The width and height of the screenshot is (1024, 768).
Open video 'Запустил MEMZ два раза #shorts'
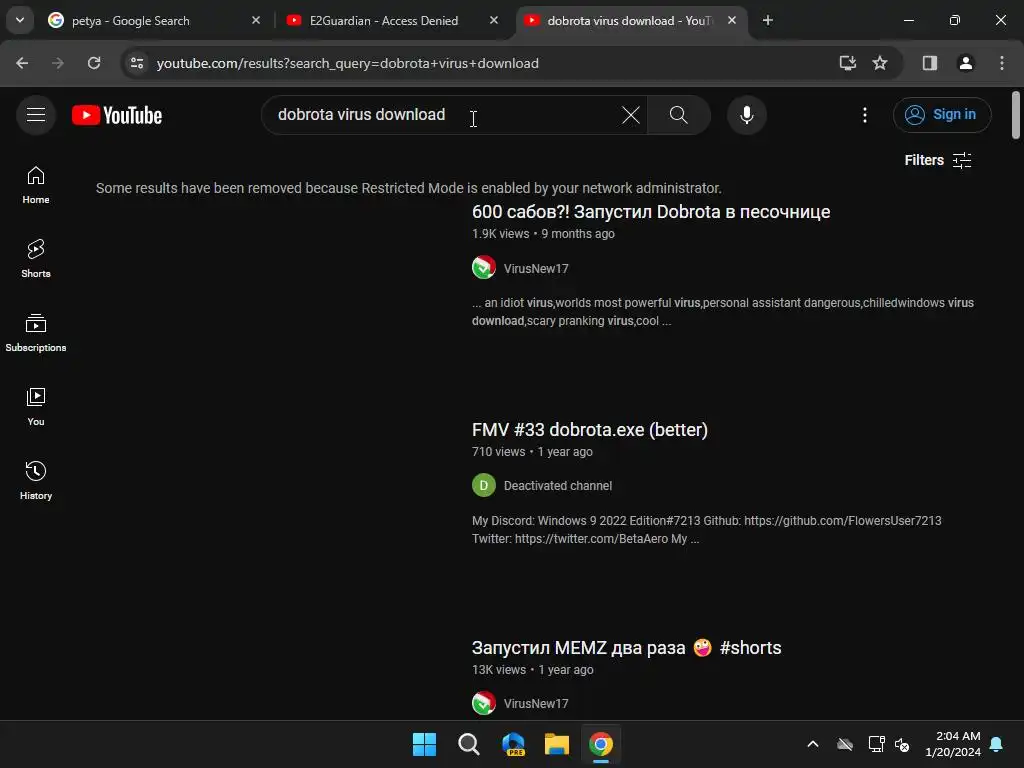pos(626,648)
